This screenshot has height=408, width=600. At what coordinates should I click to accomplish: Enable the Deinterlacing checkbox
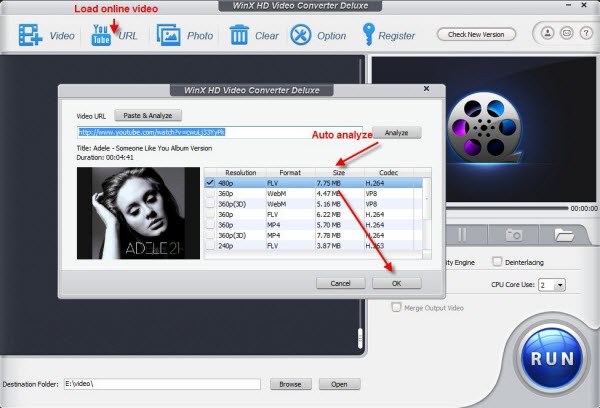tap(497, 262)
